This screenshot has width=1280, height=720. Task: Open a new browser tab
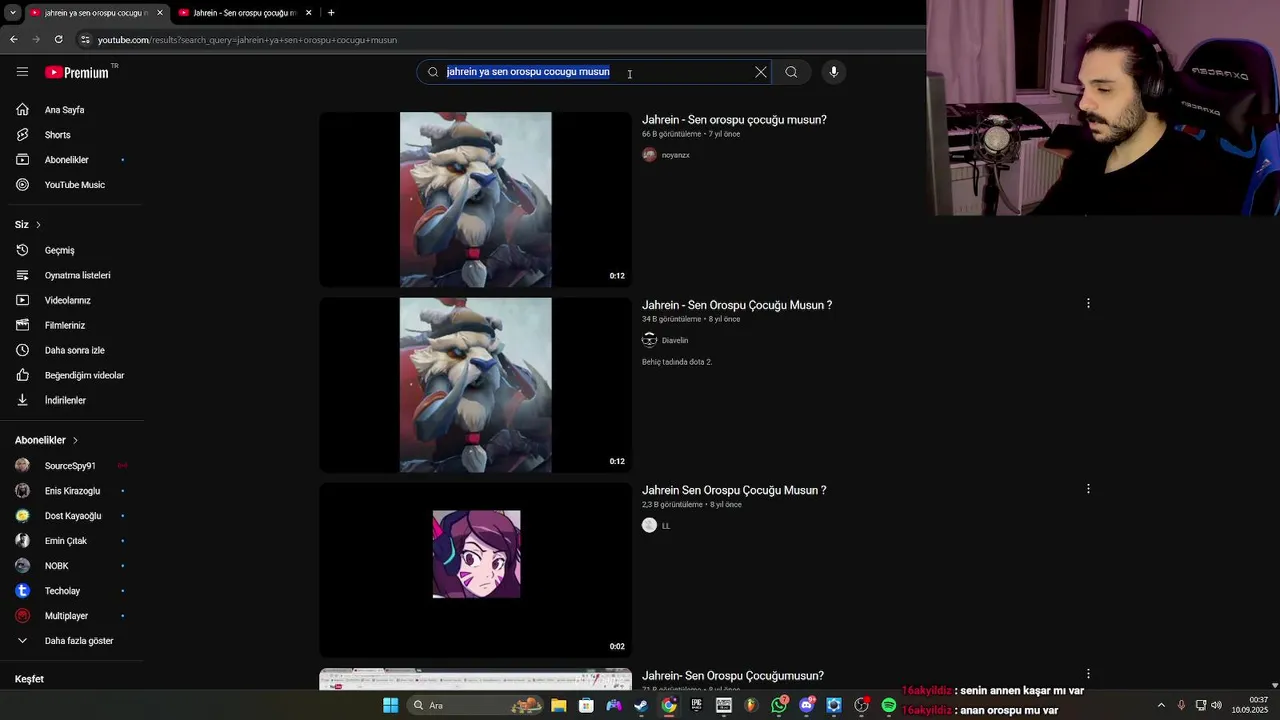click(x=331, y=13)
